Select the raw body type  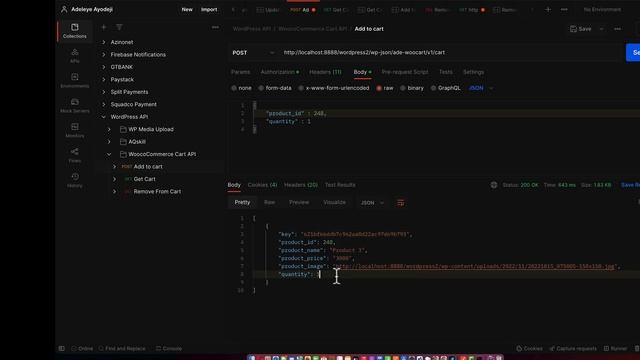(x=379, y=88)
